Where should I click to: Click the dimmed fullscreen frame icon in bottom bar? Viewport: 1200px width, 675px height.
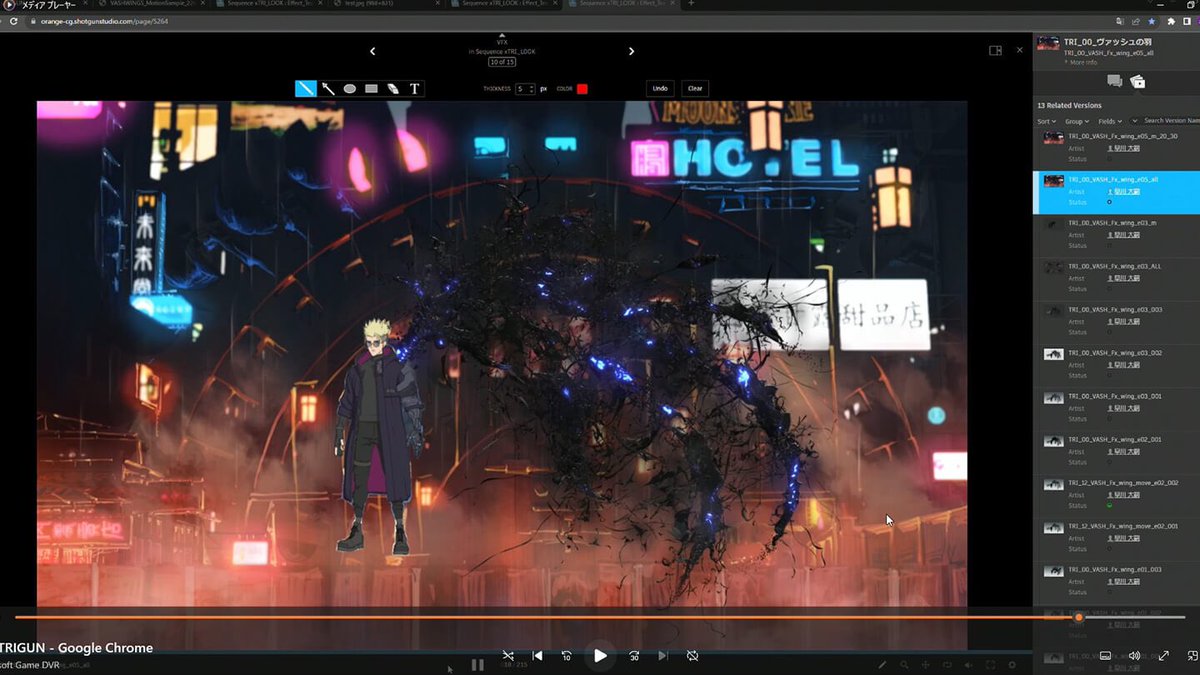tap(991, 665)
